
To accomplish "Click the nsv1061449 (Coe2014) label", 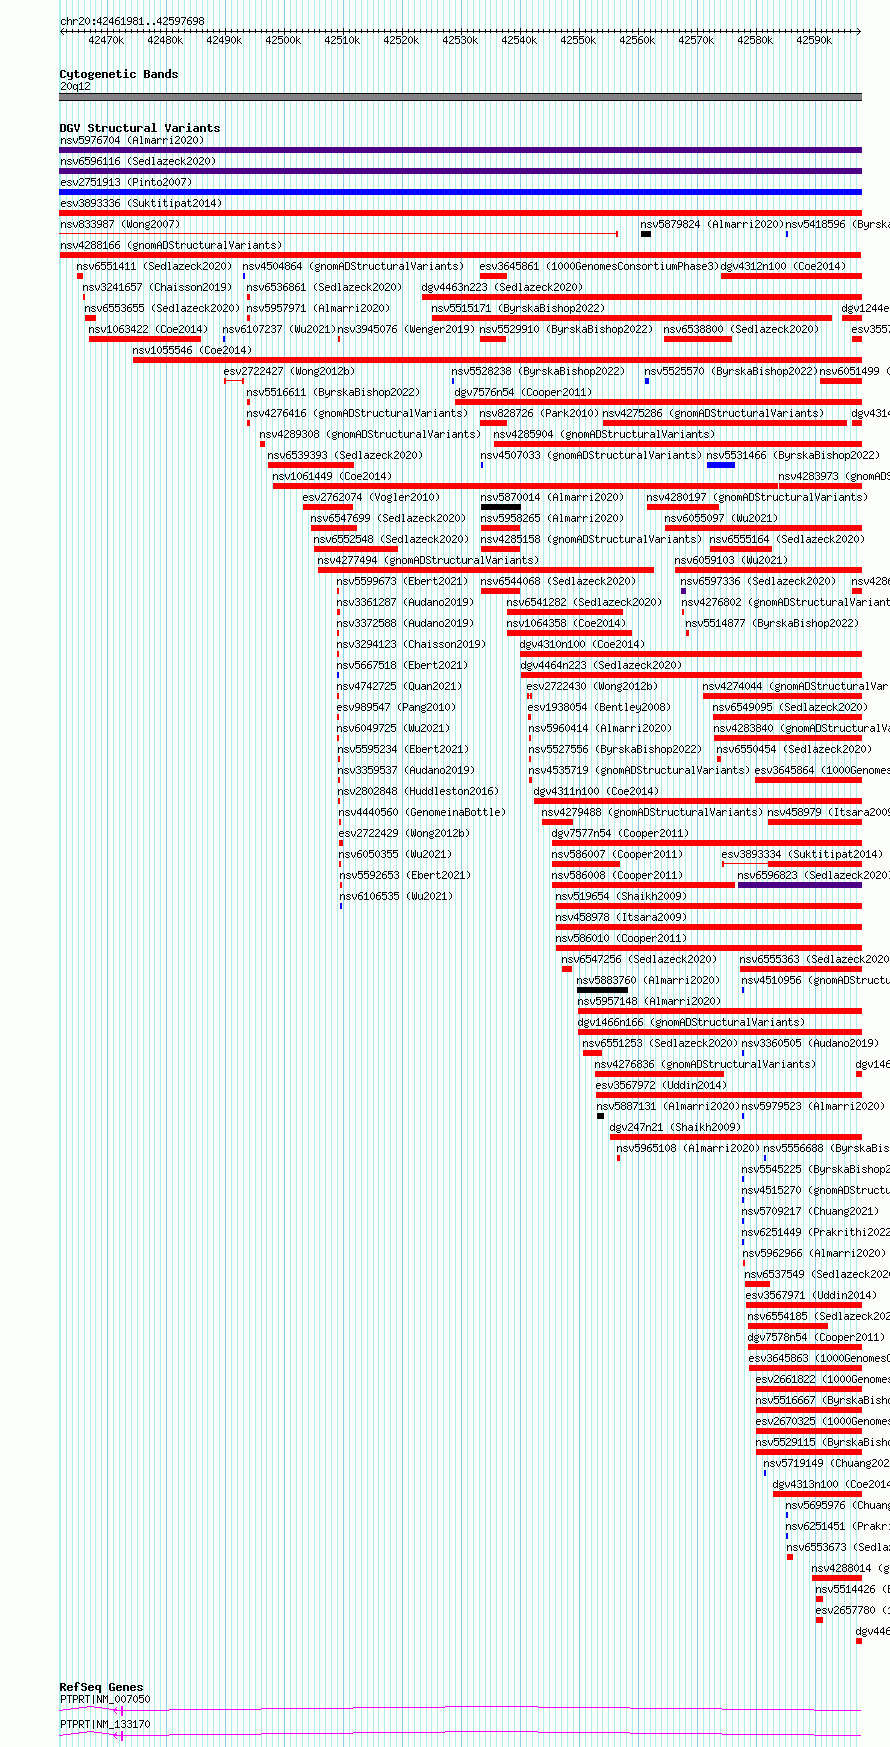I will [x=332, y=476].
